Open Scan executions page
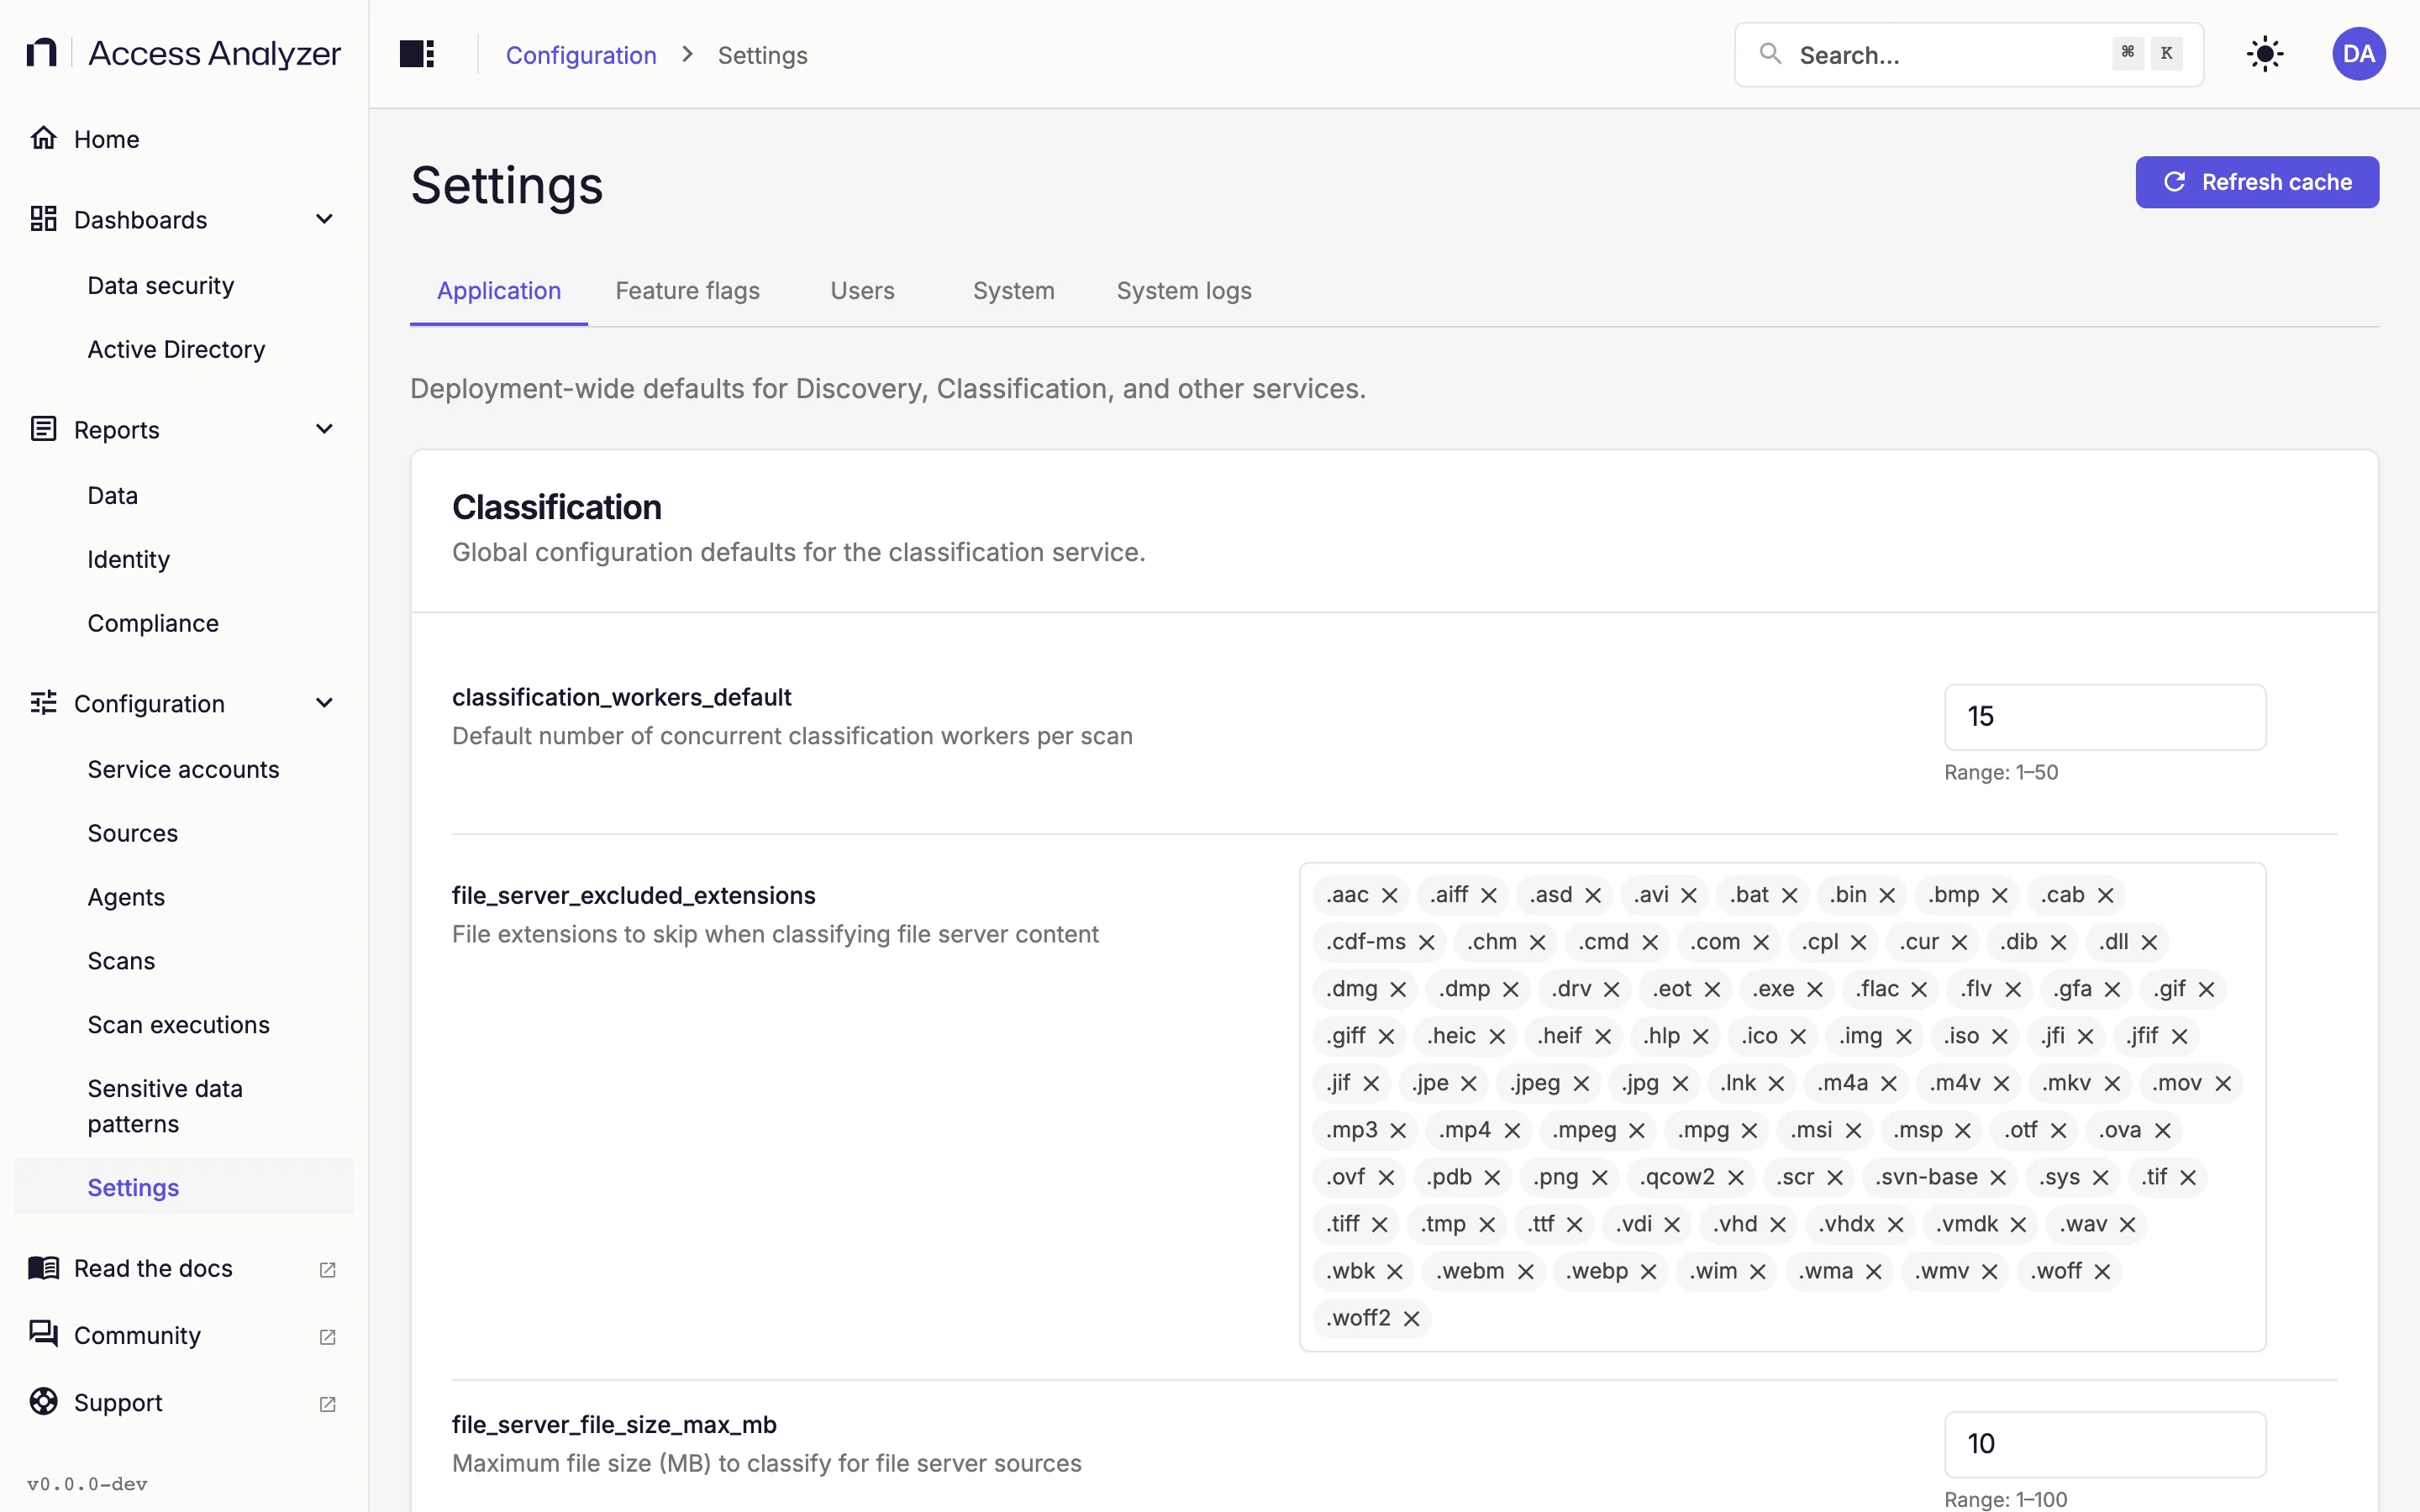2420x1512 pixels. point(178,1025)
